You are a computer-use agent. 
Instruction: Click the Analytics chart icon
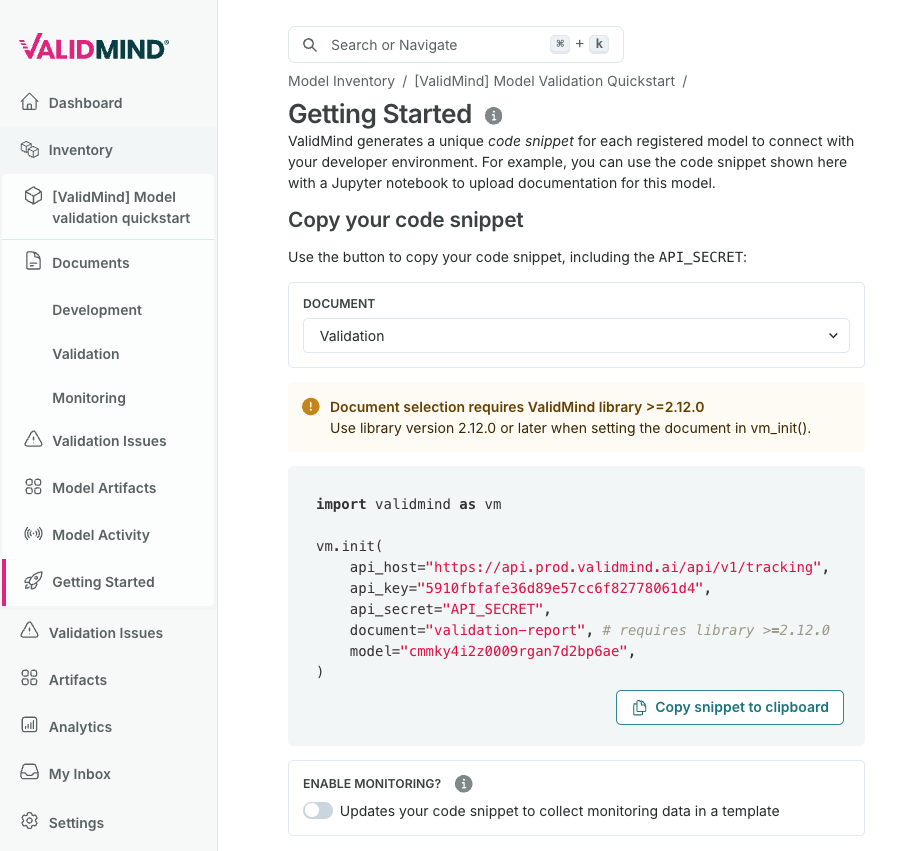click(29, 725)
